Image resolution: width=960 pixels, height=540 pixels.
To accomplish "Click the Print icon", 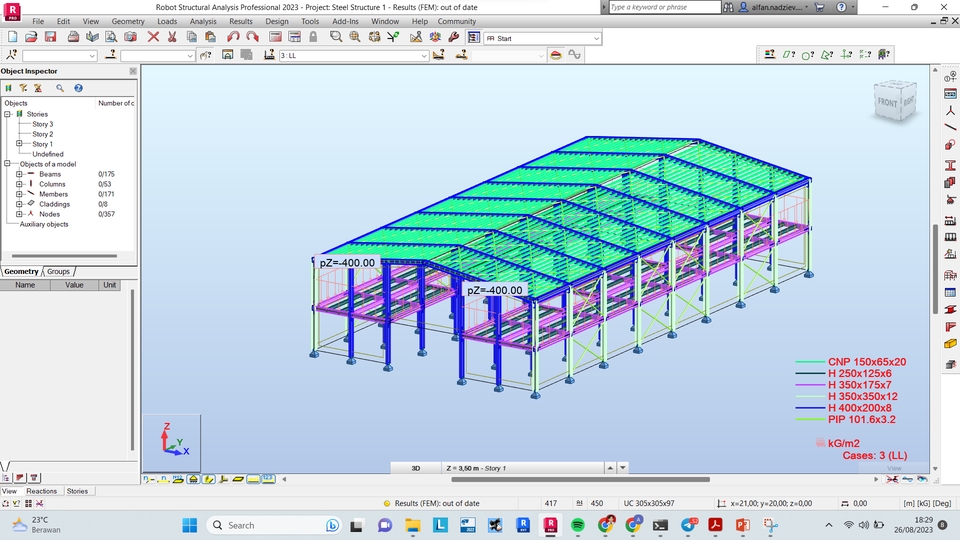I will click(73, 37).
